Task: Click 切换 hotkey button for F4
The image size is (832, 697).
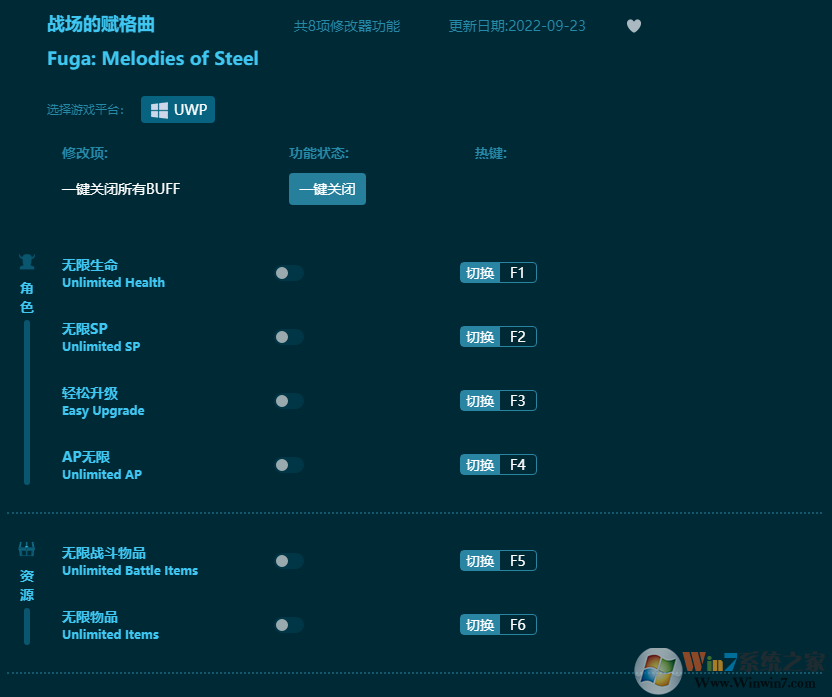Action: [x=480, y=465]
